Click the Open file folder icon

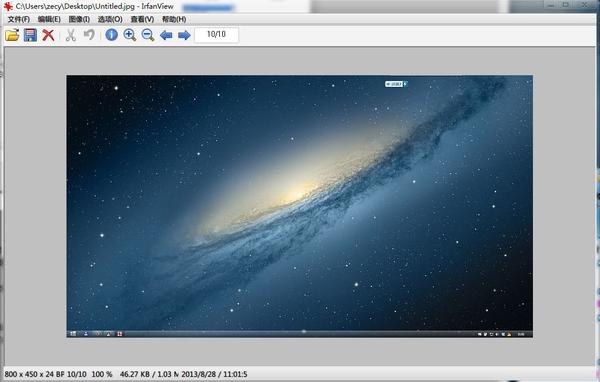click(x=12, y=35)
